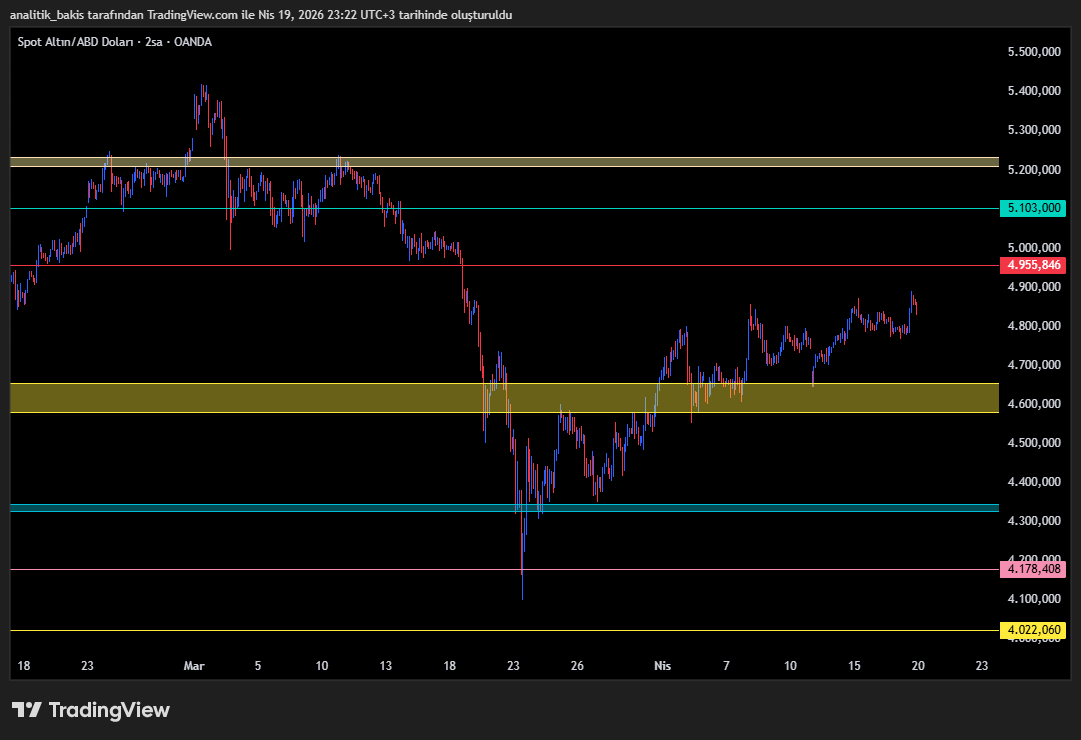Click the 5.300,000 price axis value
This screenshot has width=1081, height=740.
pyautogui.click(x=1034, y=130)
